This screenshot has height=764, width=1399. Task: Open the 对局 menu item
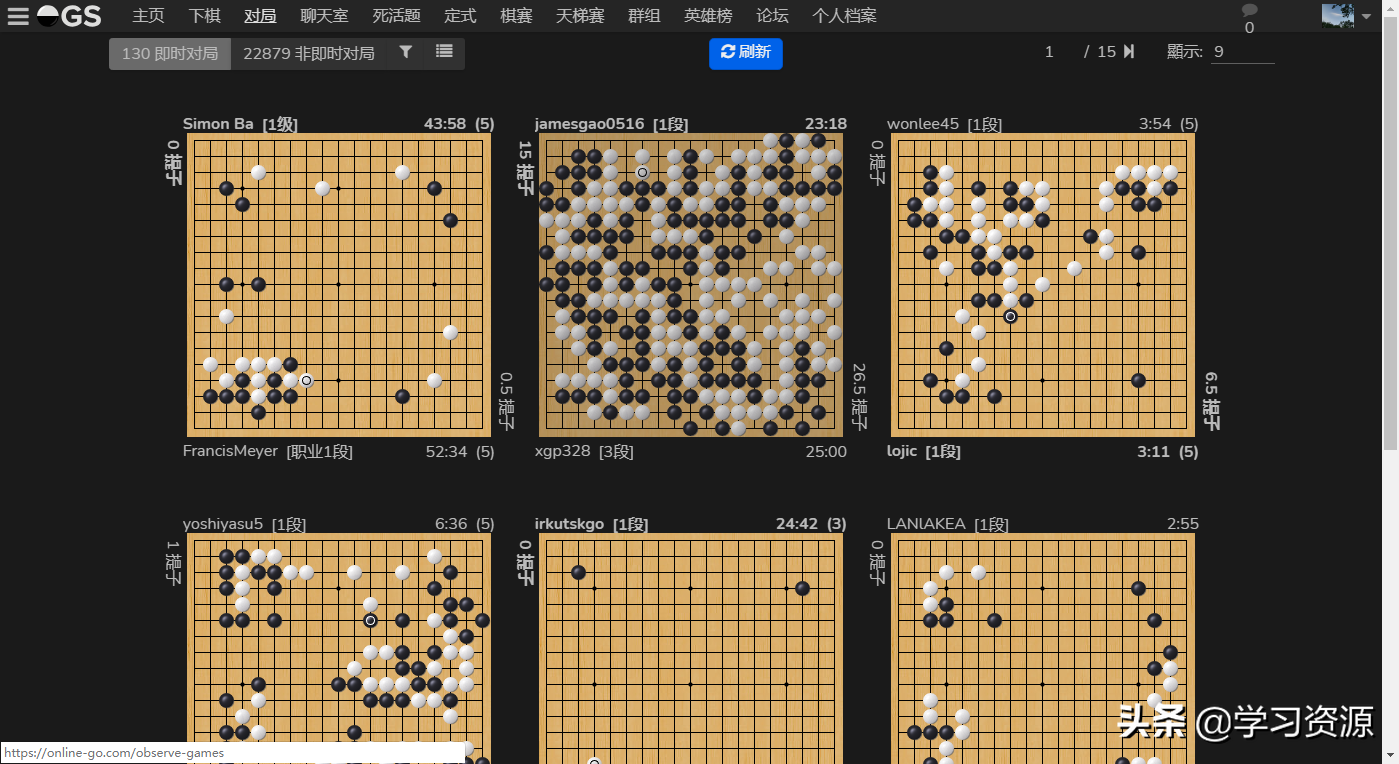pos(260,16)
